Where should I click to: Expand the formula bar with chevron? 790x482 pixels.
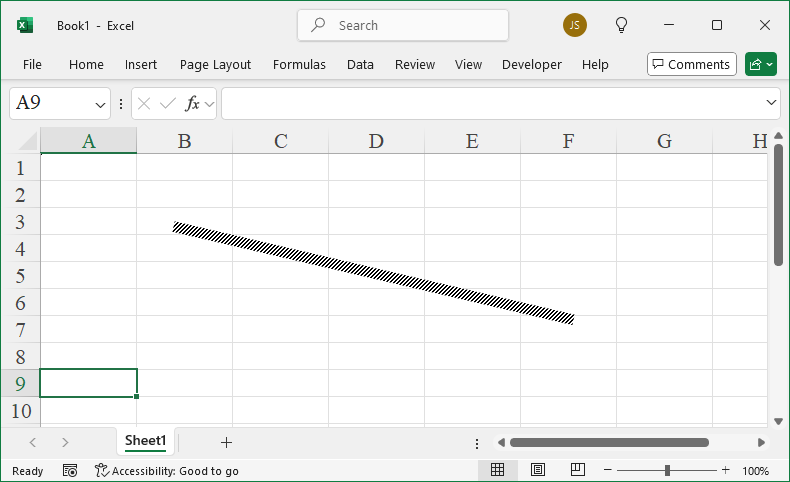click(771, 102)
